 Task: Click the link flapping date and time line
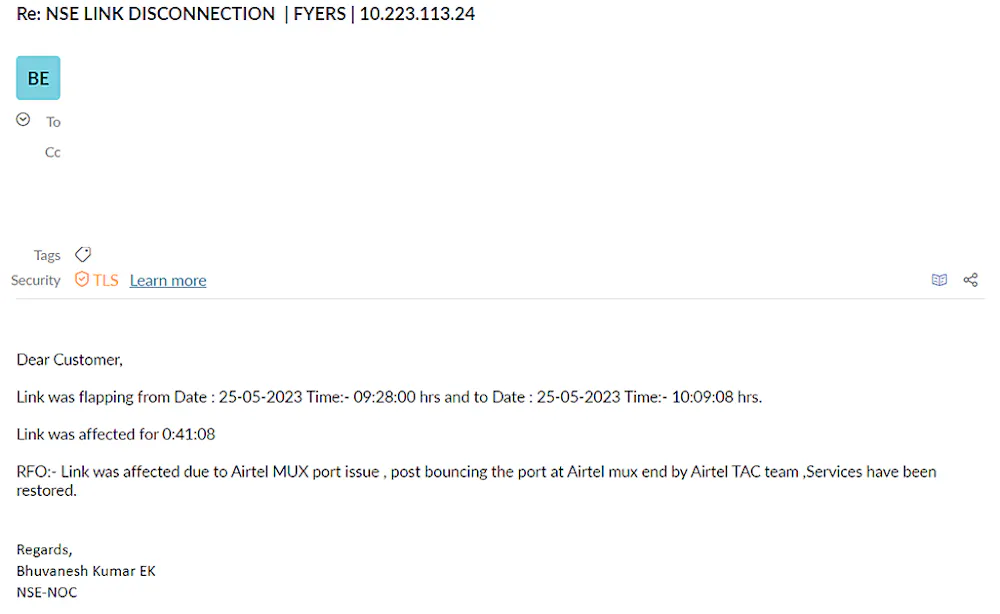[x=389, y=397]
